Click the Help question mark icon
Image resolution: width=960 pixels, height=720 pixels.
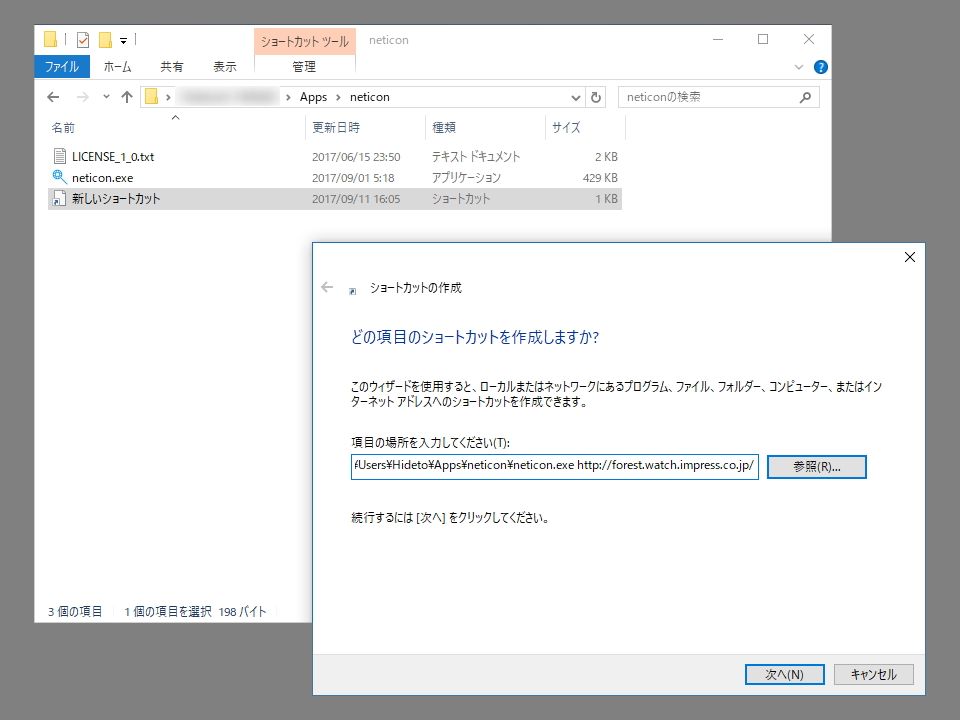(x=820, y=67)
